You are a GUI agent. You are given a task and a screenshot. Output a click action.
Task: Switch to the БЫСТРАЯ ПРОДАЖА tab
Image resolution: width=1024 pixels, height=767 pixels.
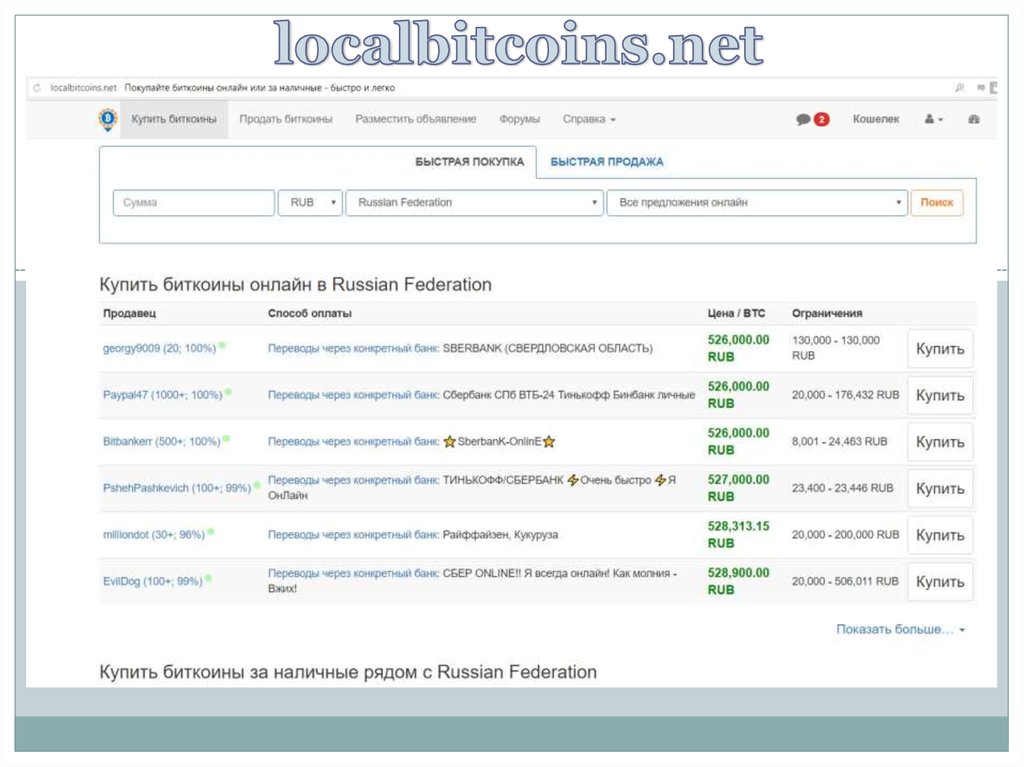(x=607, y=162)
